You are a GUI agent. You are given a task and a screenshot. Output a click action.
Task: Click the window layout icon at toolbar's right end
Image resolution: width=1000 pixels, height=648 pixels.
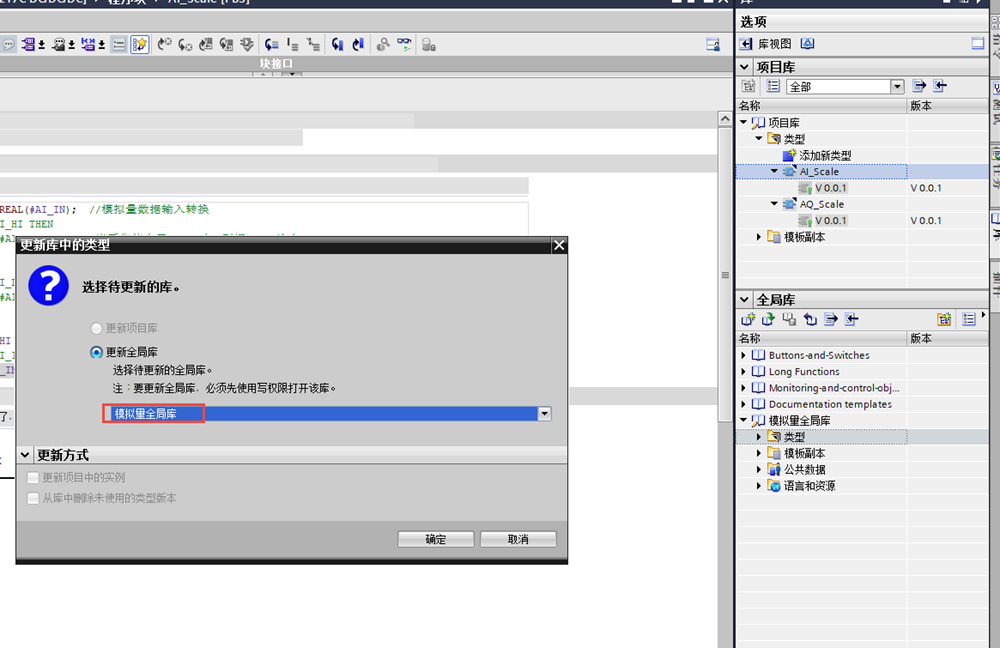coord(713,45)
